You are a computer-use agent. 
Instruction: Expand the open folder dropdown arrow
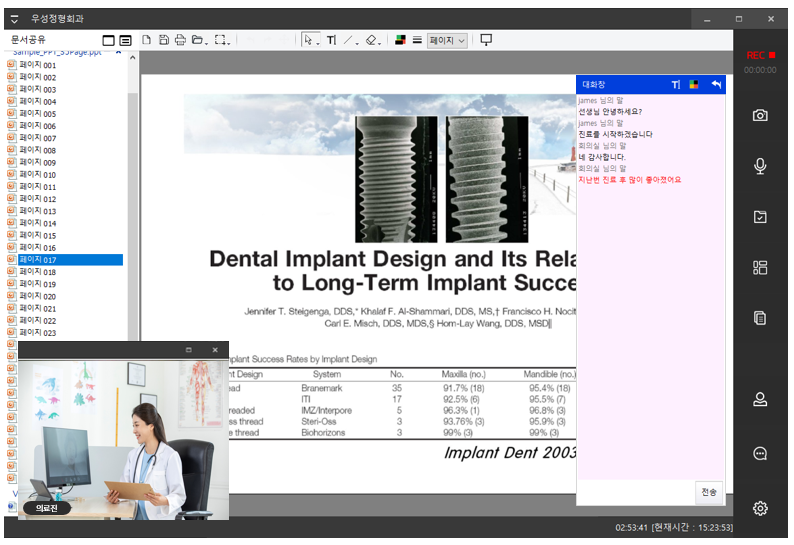click(205, 42)
